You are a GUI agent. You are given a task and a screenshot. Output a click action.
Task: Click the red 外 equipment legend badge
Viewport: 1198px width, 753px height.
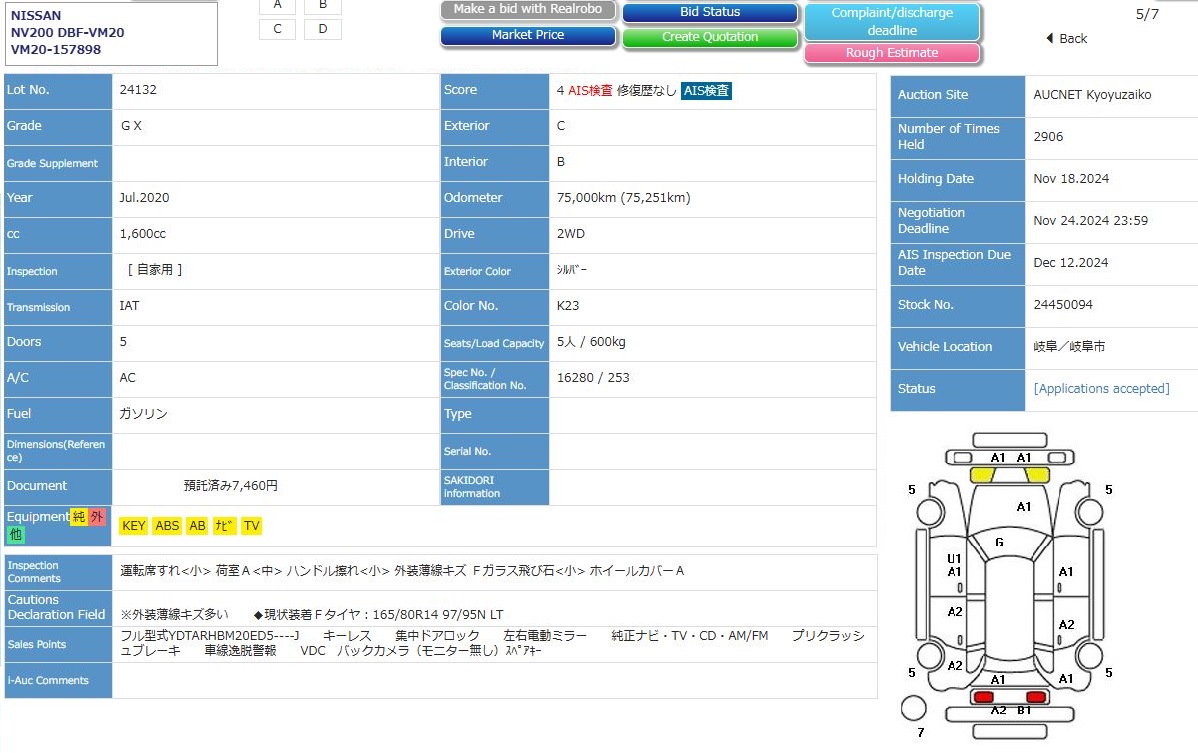coord(96,517)
